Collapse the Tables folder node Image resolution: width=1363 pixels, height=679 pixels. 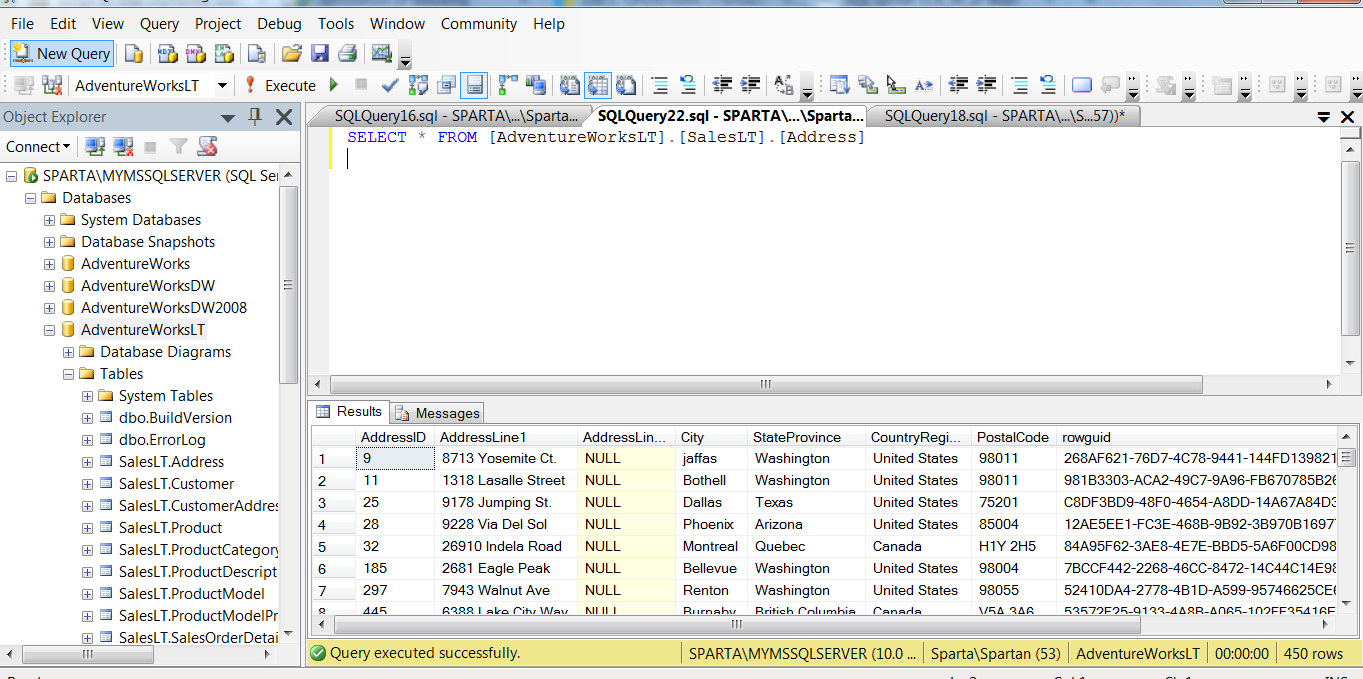(69, 374)
